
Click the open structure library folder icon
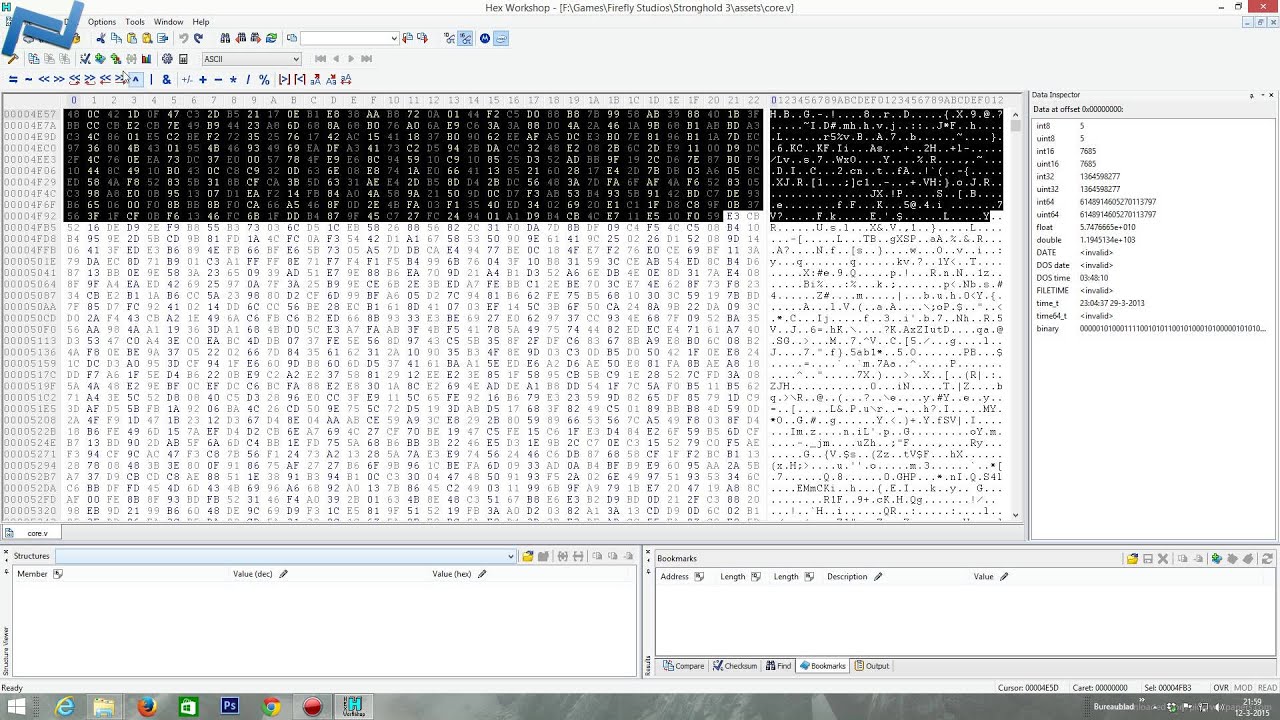(527, 556)
